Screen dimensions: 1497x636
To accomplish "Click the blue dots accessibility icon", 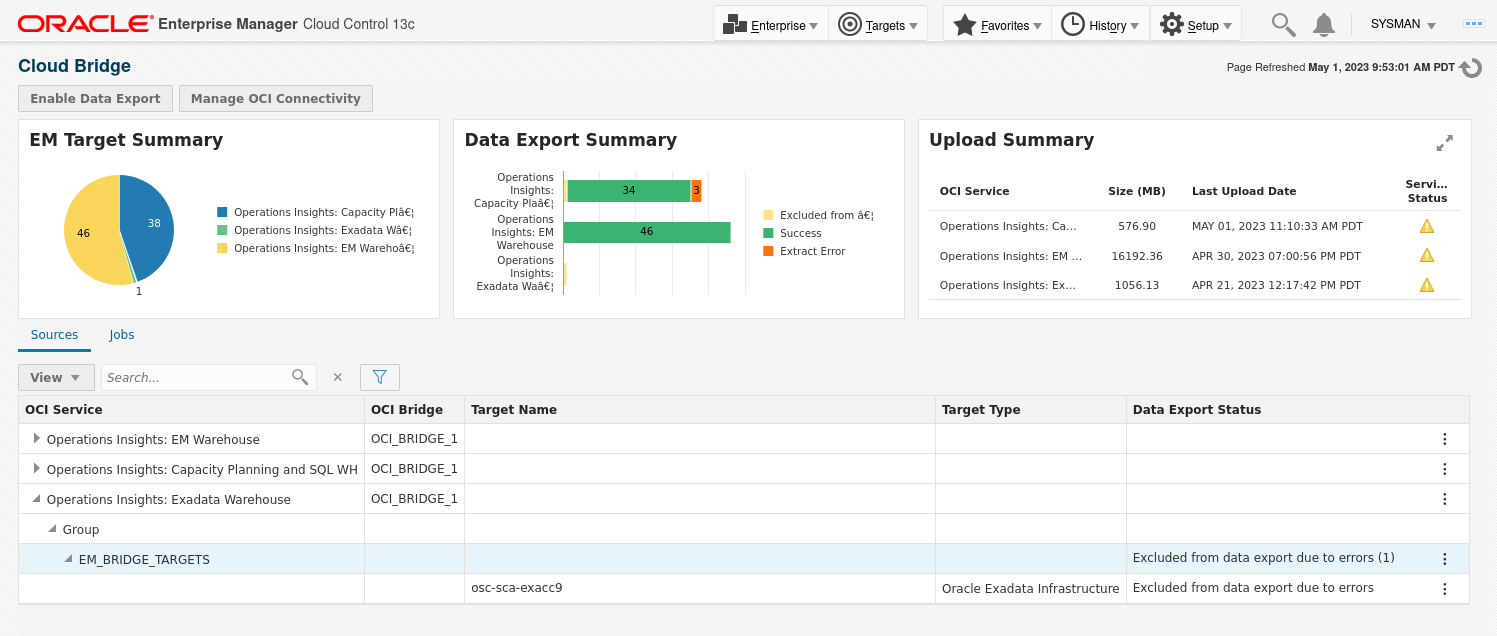I will pyautogui.click(x=1473, y=23).
